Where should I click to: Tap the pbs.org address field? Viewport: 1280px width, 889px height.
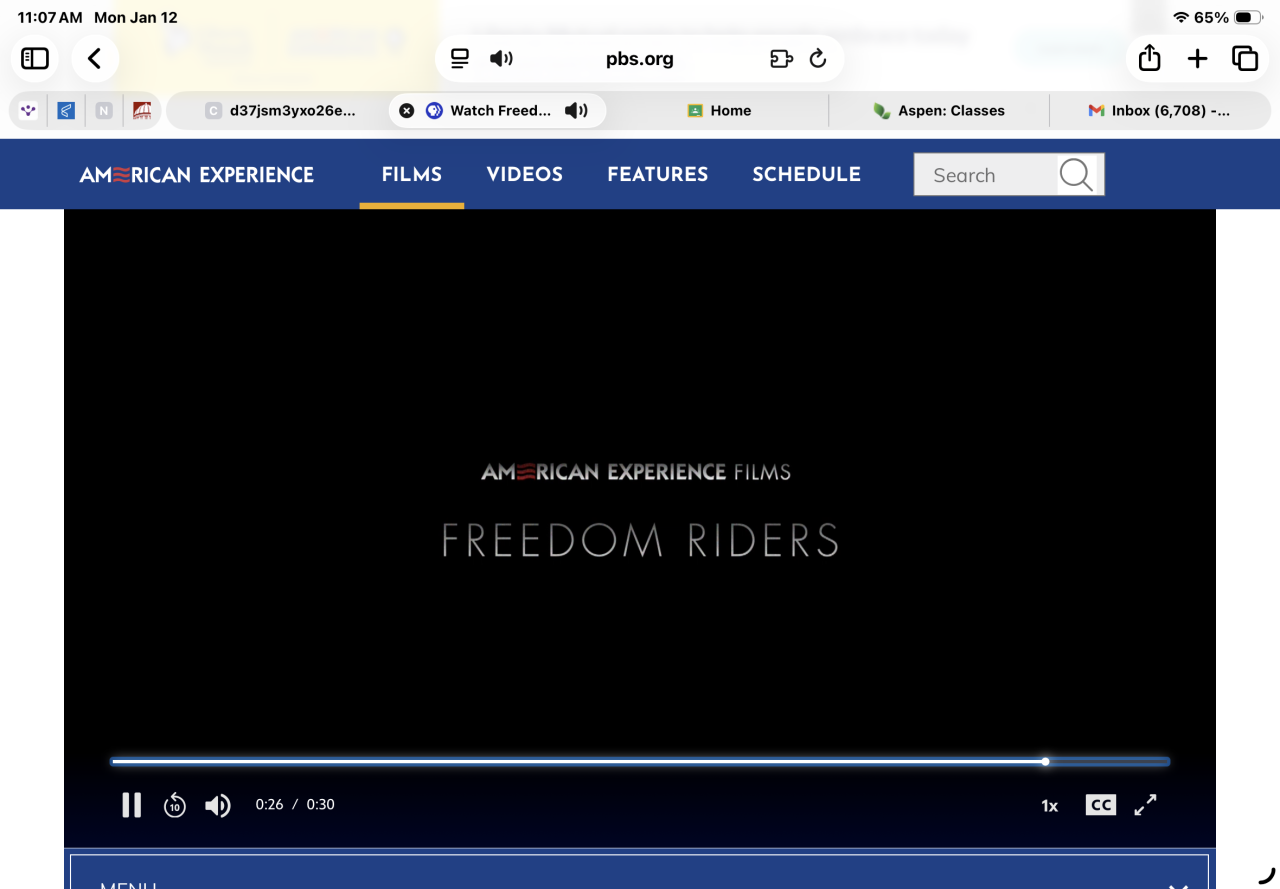point(640,59)
